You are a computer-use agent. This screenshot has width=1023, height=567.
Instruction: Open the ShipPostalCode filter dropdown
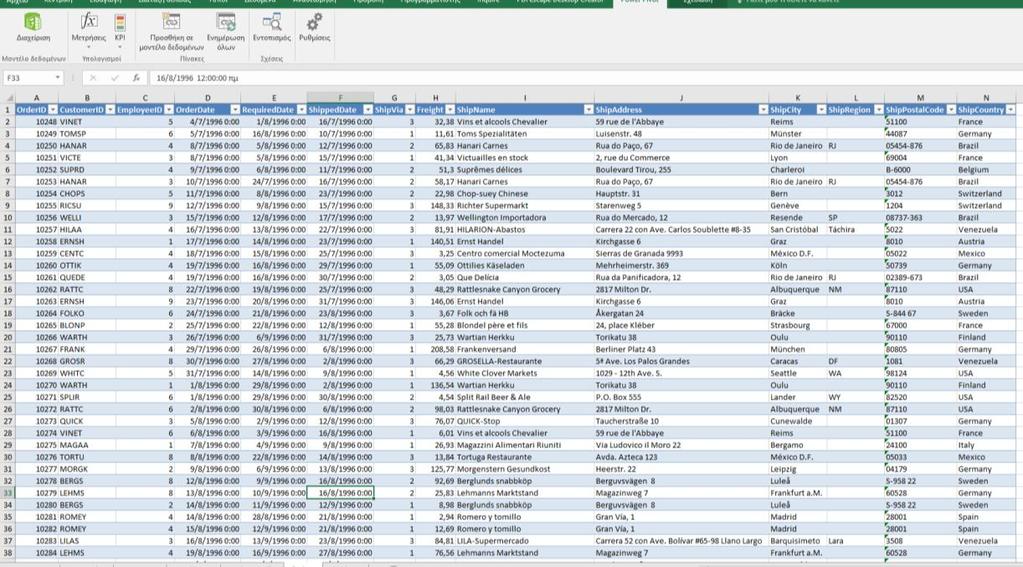(951, 110)
